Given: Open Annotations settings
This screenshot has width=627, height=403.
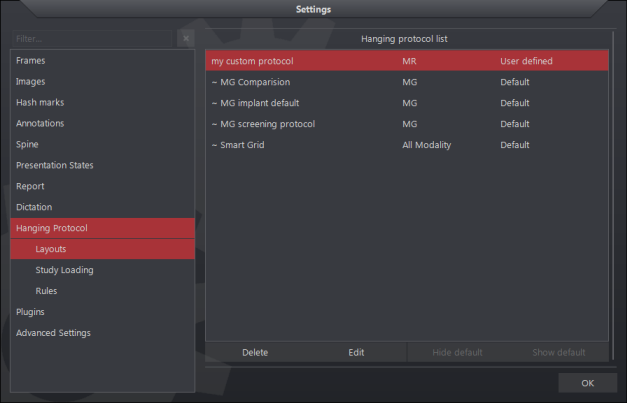Looking at the screenshot, I should (x=40, y=123).
